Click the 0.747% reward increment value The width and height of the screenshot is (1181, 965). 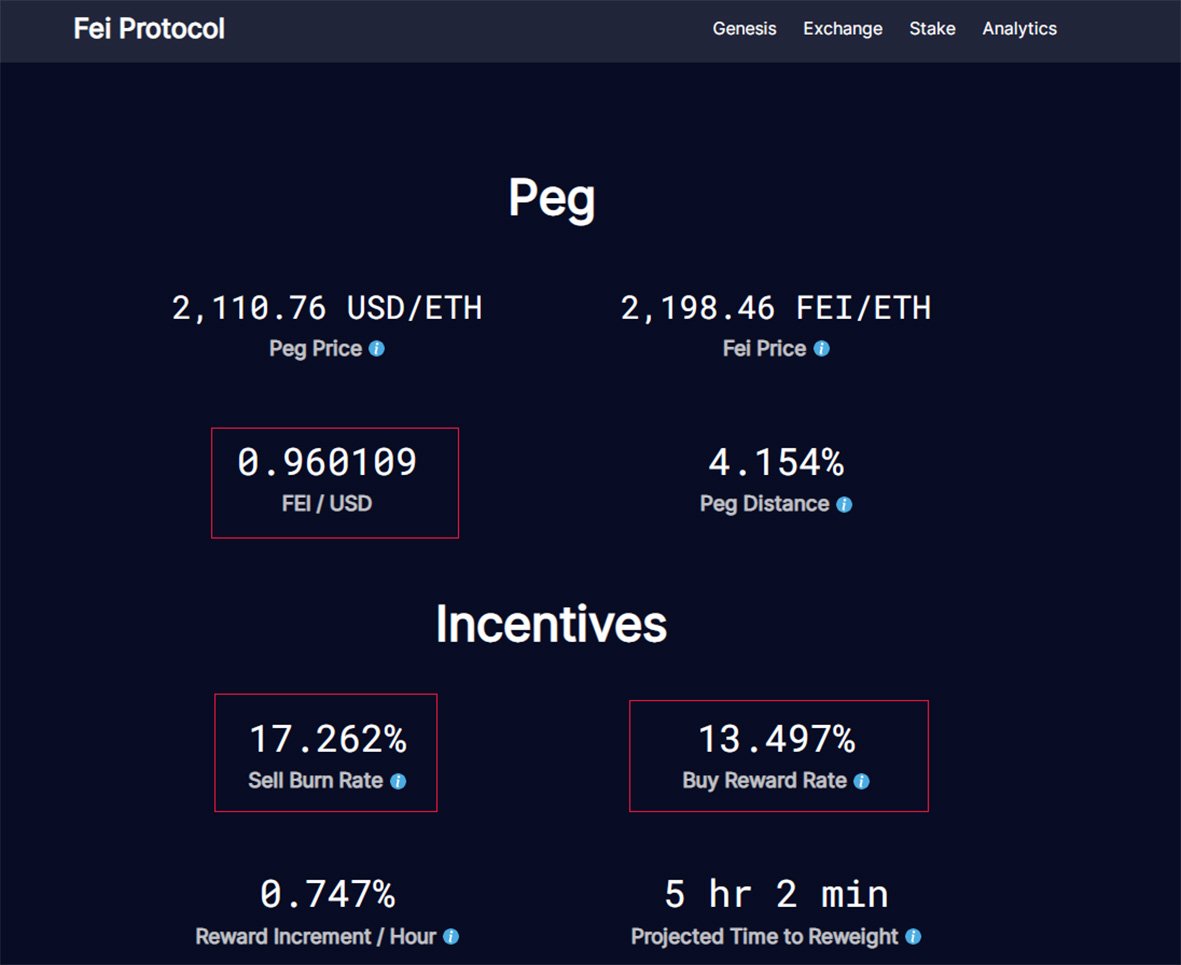click(327, 894)
